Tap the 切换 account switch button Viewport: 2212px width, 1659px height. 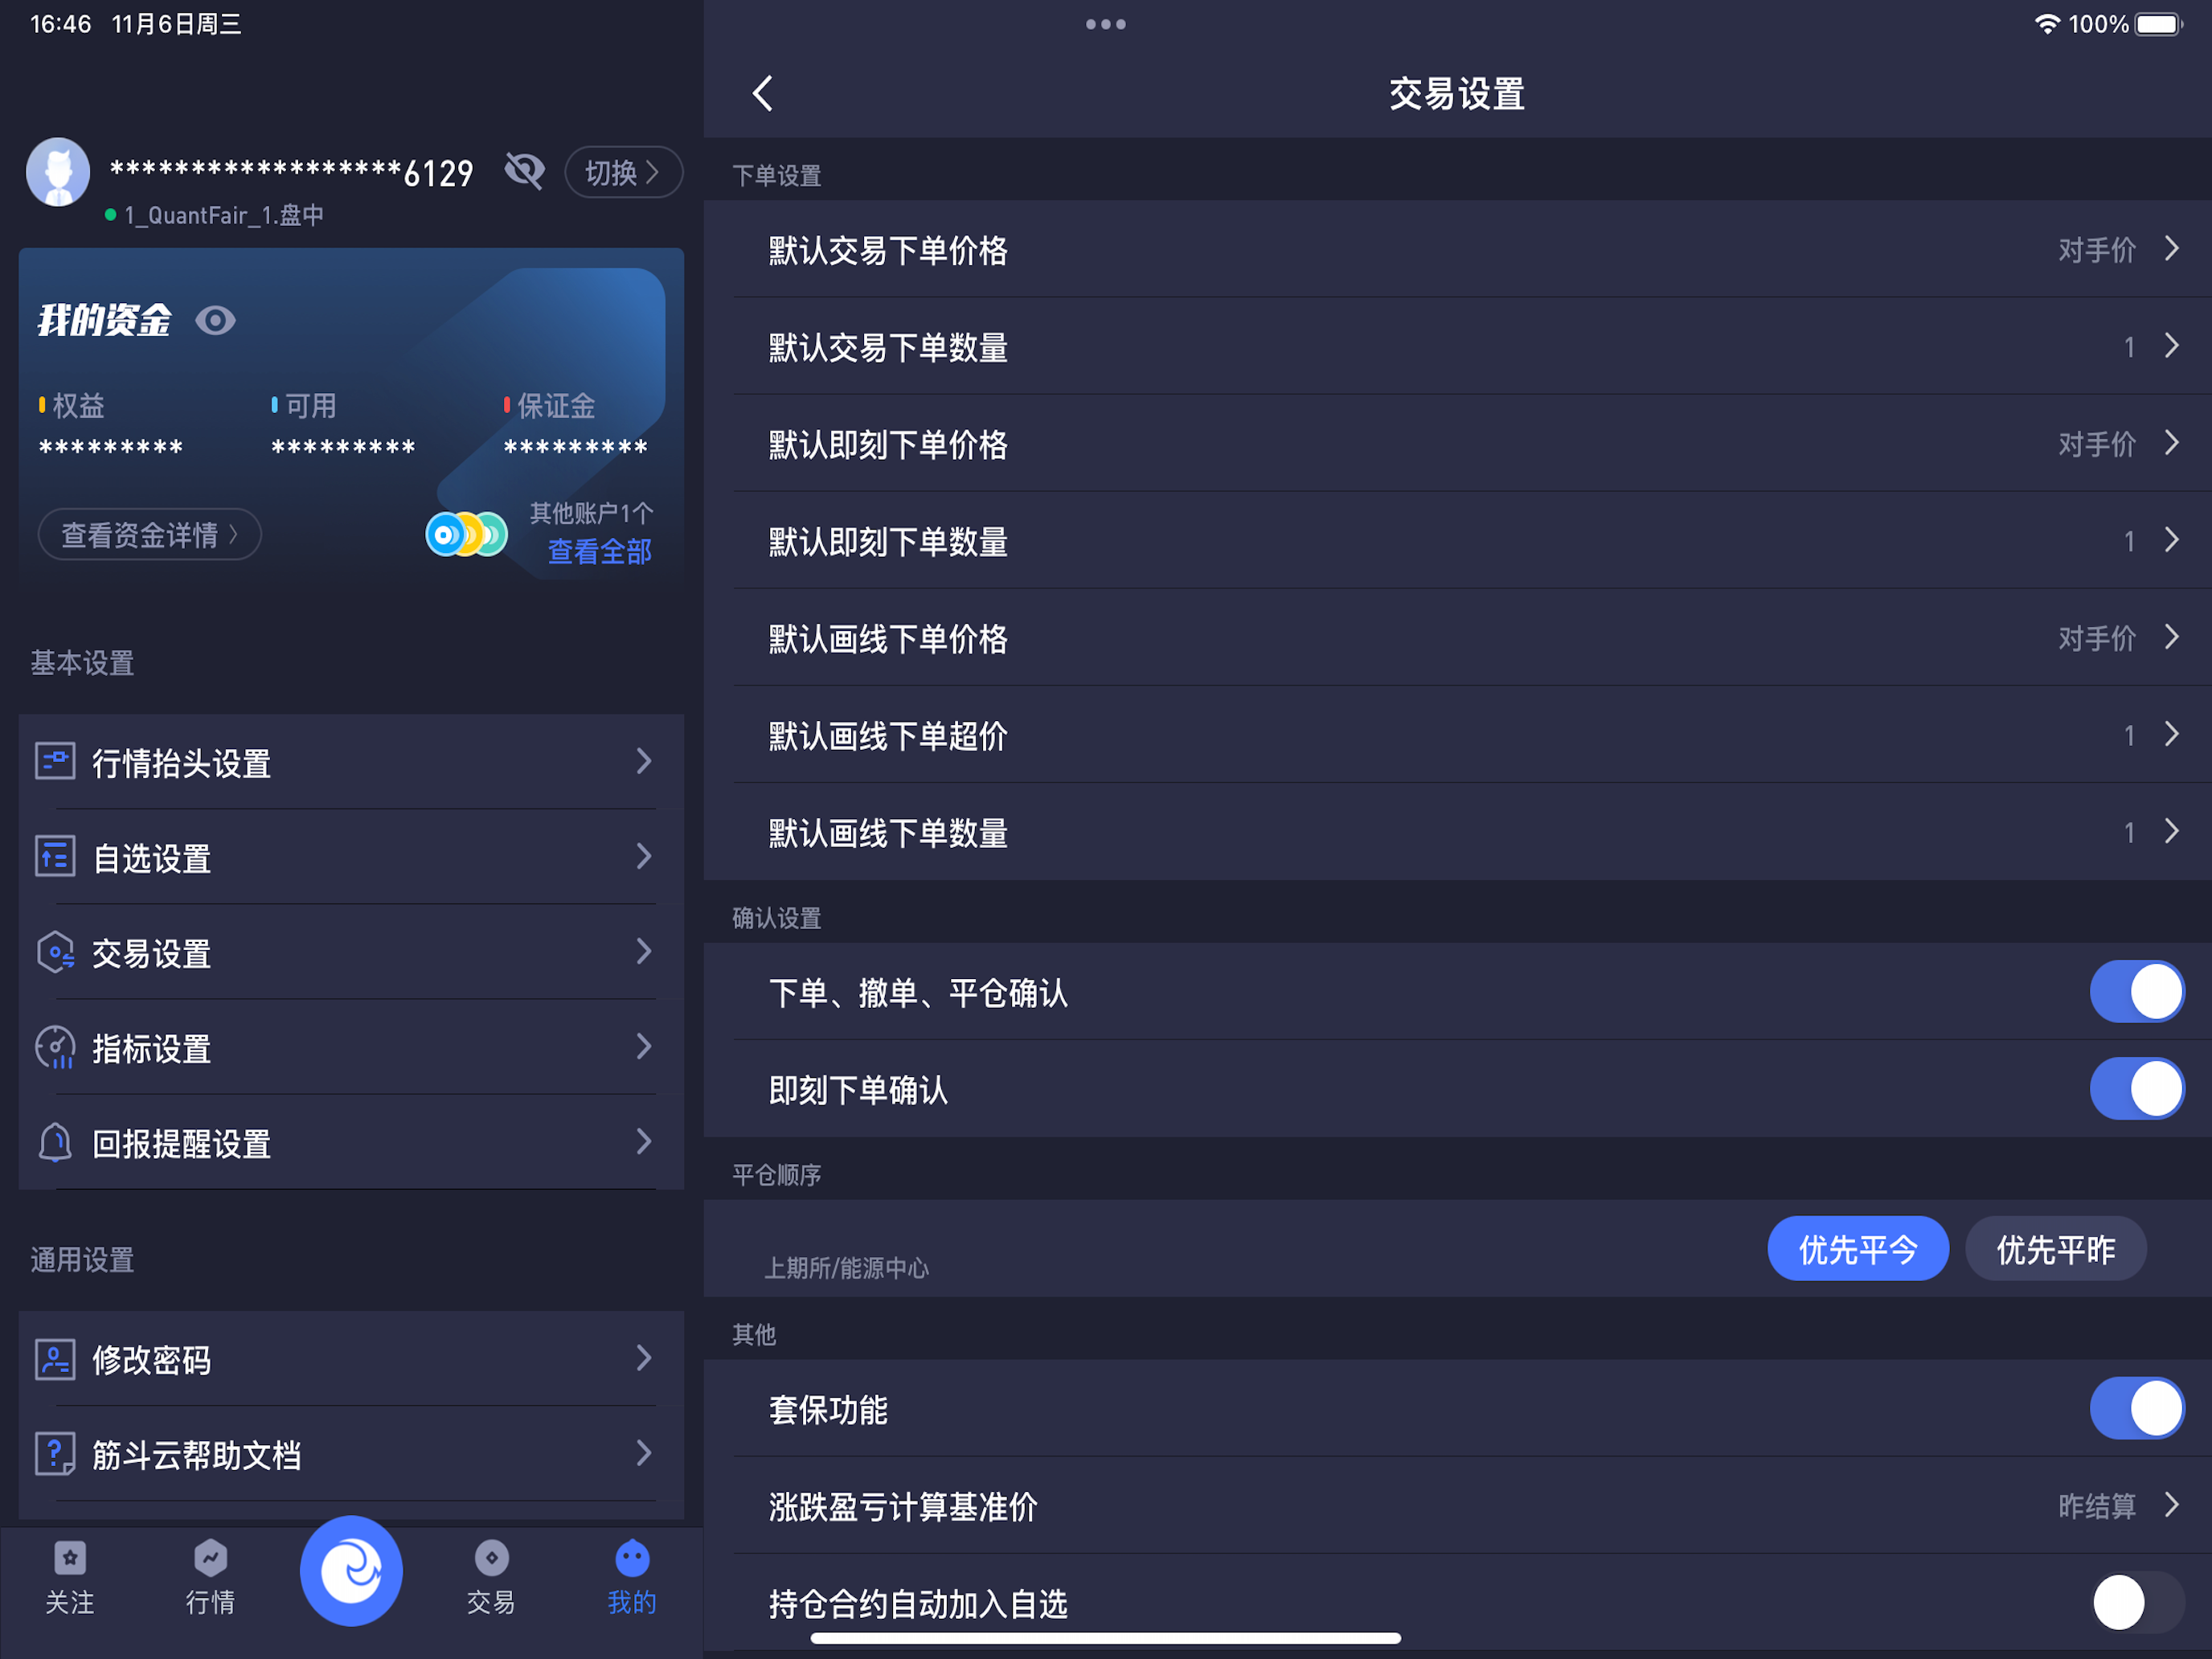(x=623, y=173)
